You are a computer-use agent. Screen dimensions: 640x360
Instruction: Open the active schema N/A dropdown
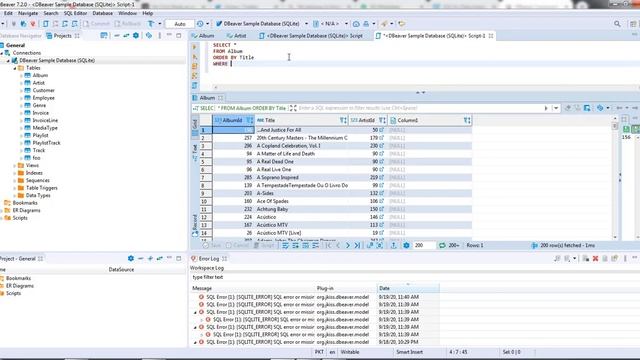[331, 24]
